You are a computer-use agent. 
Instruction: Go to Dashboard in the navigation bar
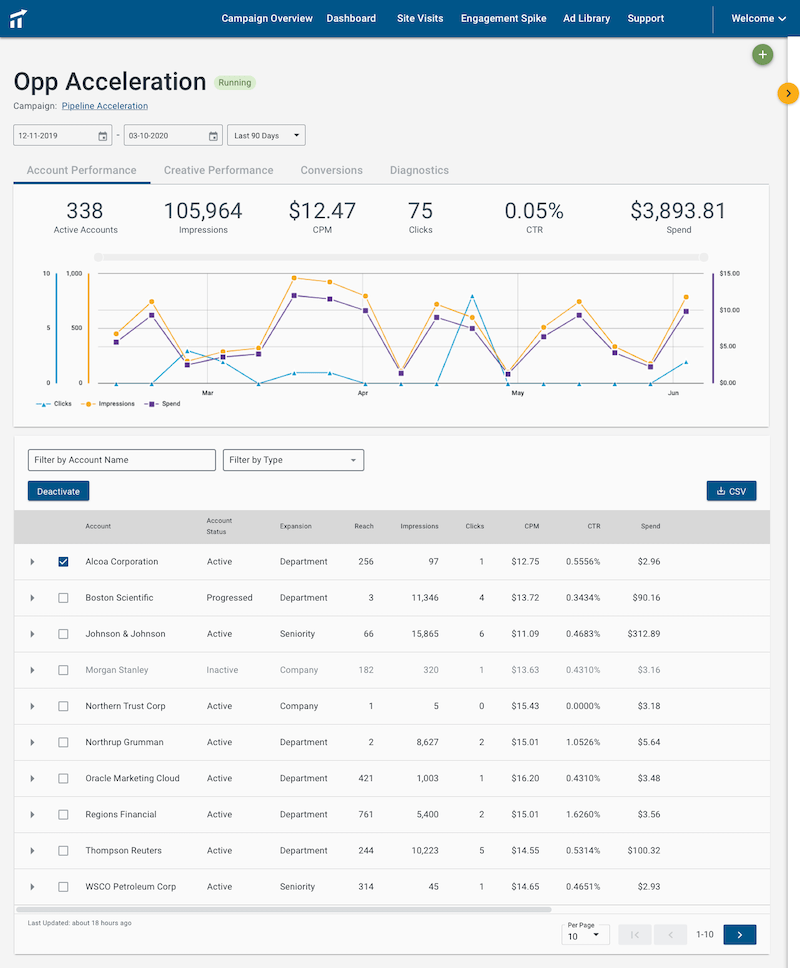351,19
